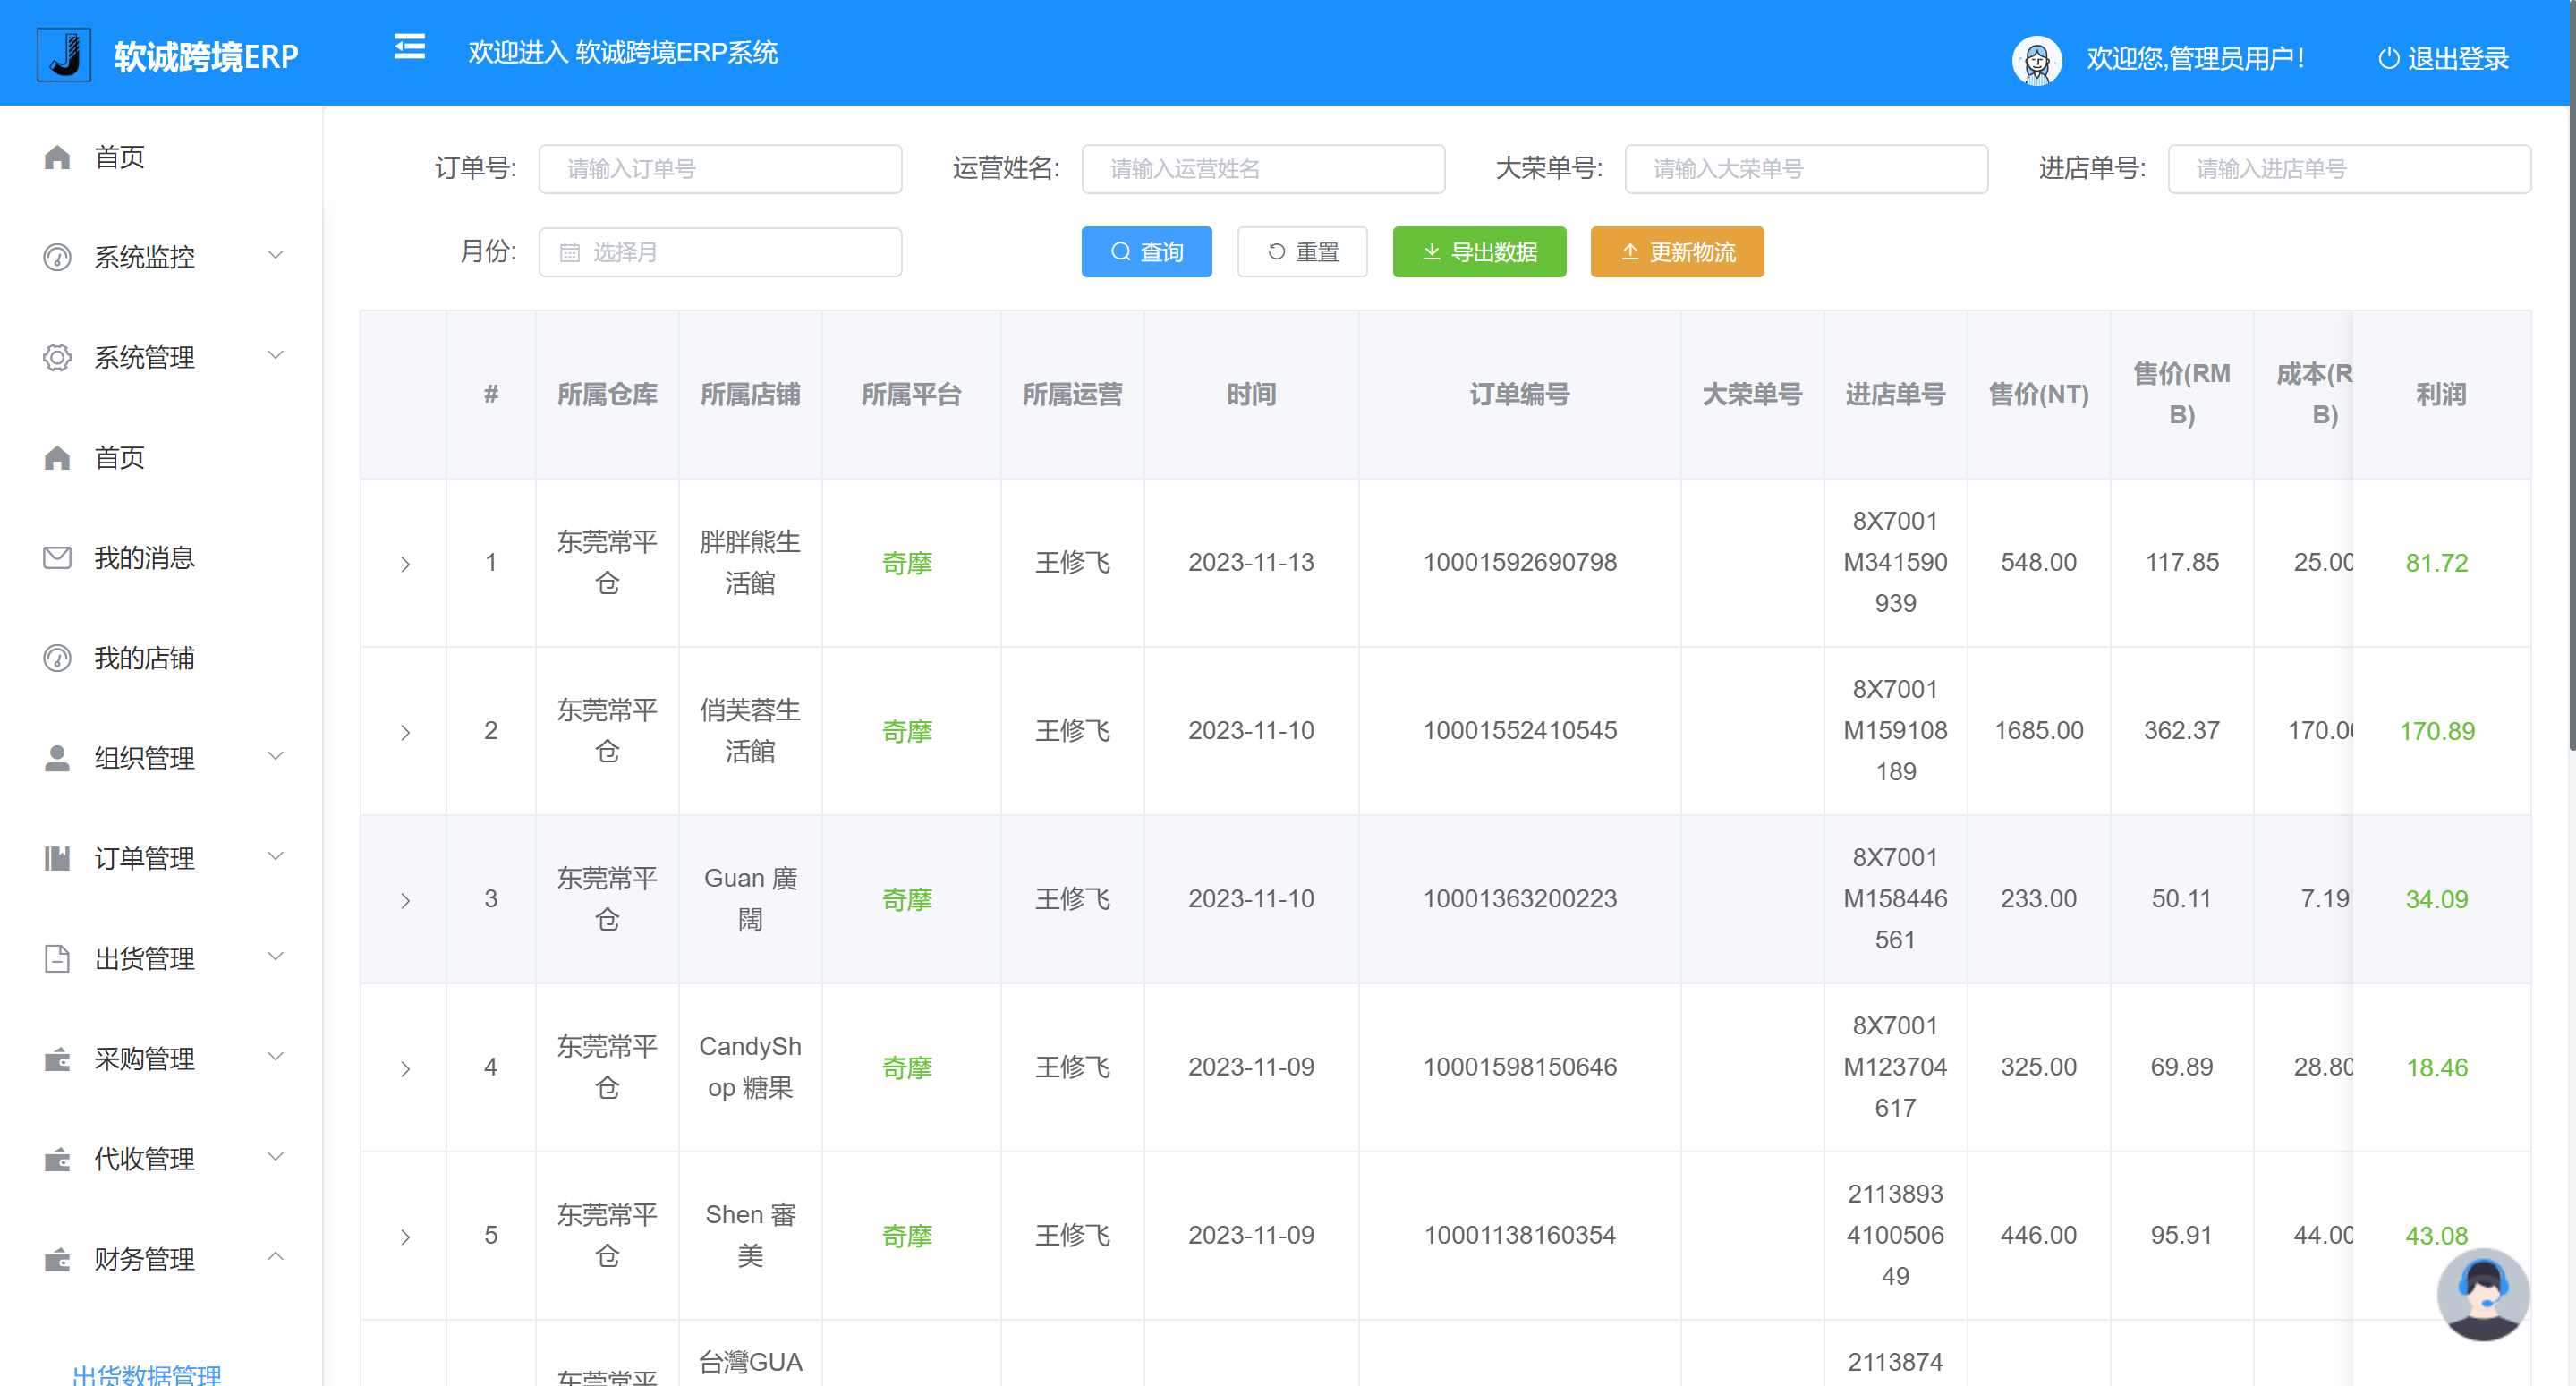The height and width of the screenshot is (1386, 2576).
Task: Expand row 2 details arrow
Action: [x=405, y=732]
